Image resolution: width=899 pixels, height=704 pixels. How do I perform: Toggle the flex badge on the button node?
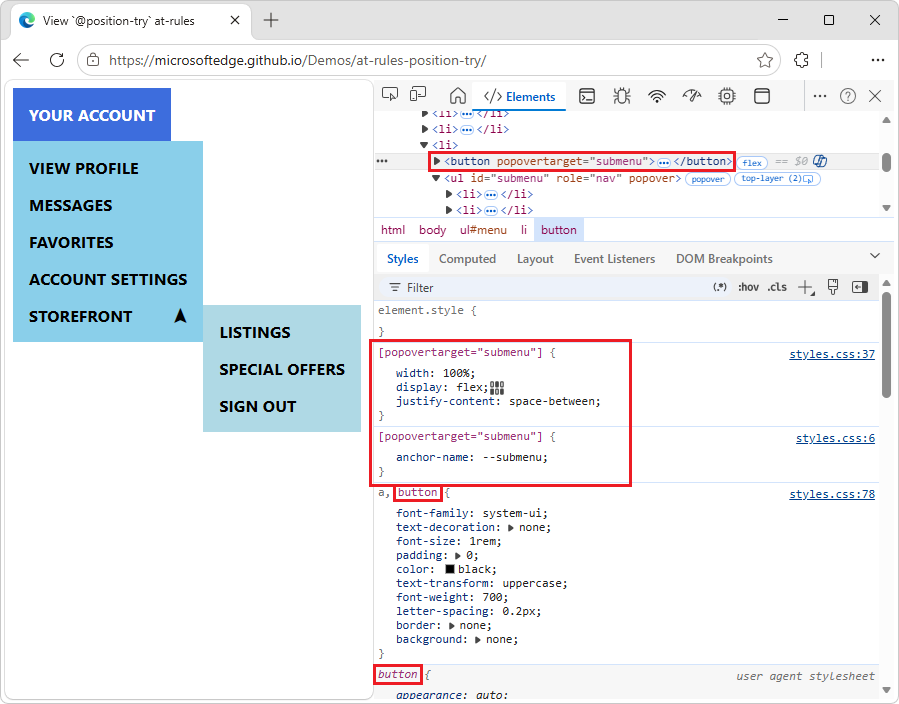(x=752, y=163)
